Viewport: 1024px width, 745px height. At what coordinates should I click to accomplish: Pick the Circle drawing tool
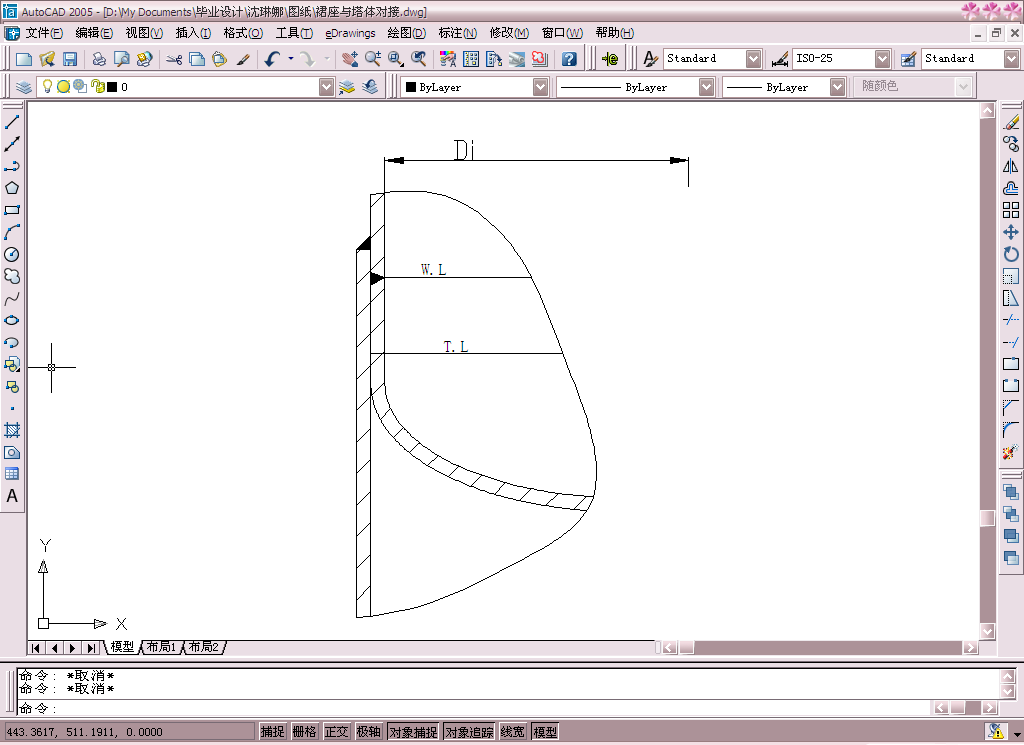tap(12, 254)
